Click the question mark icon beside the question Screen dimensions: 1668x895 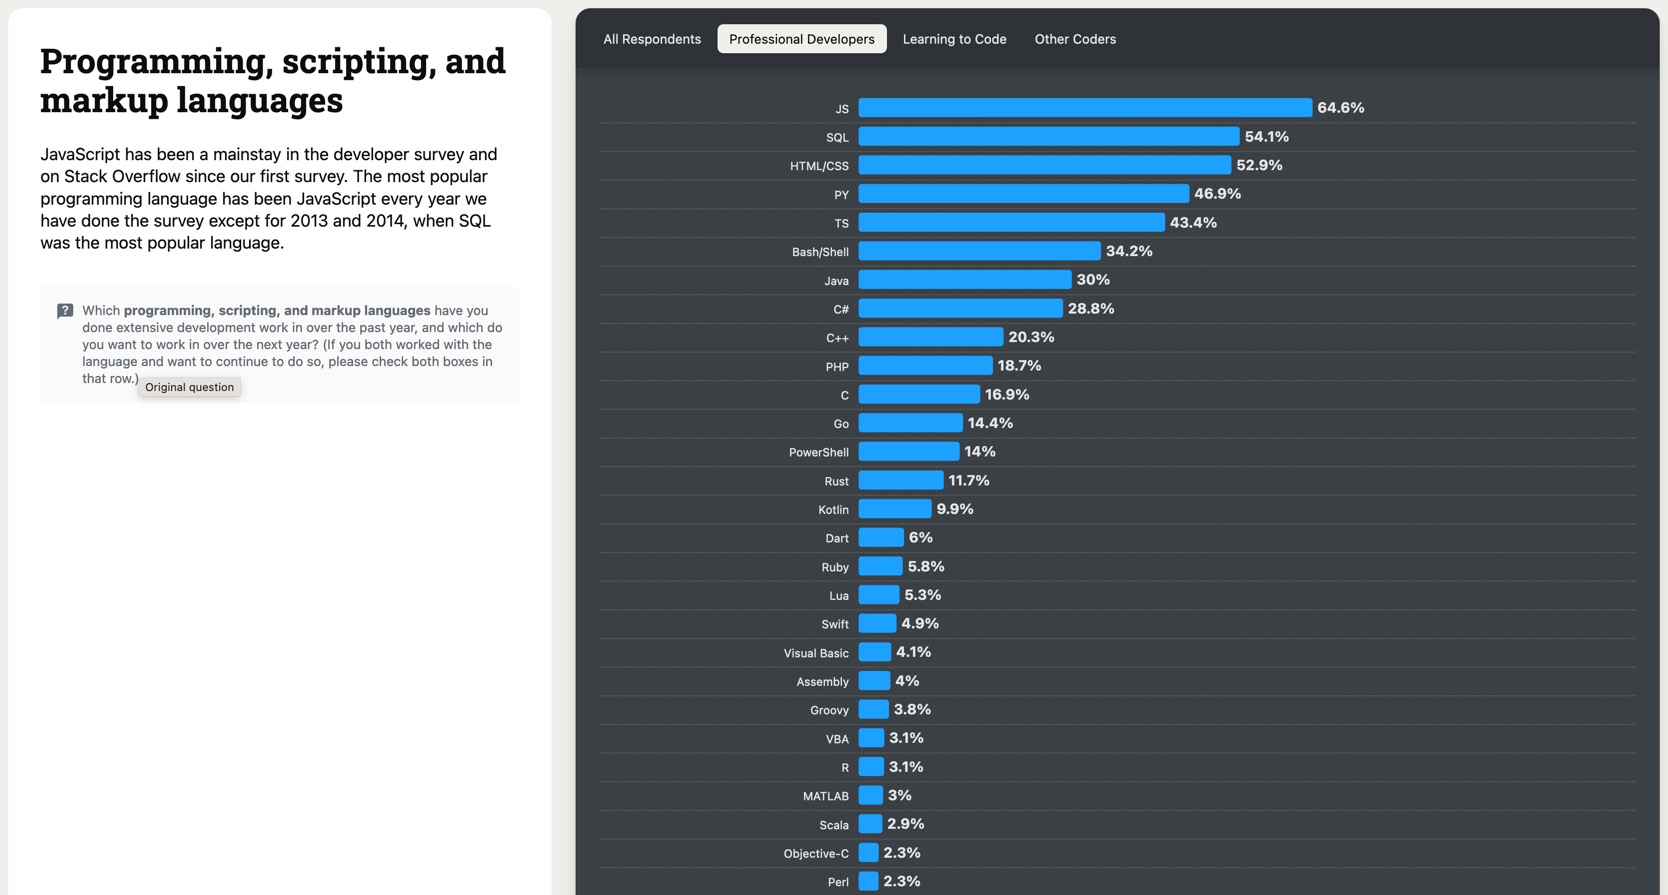point(65,311)
